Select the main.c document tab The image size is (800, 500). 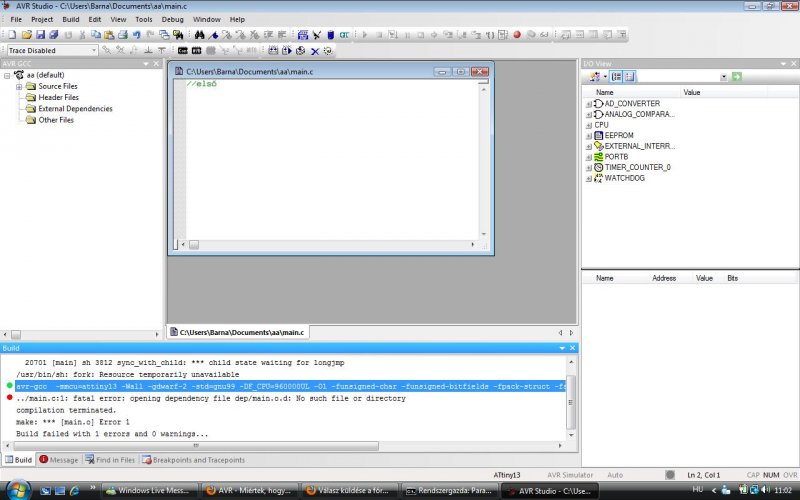(238, 332)
